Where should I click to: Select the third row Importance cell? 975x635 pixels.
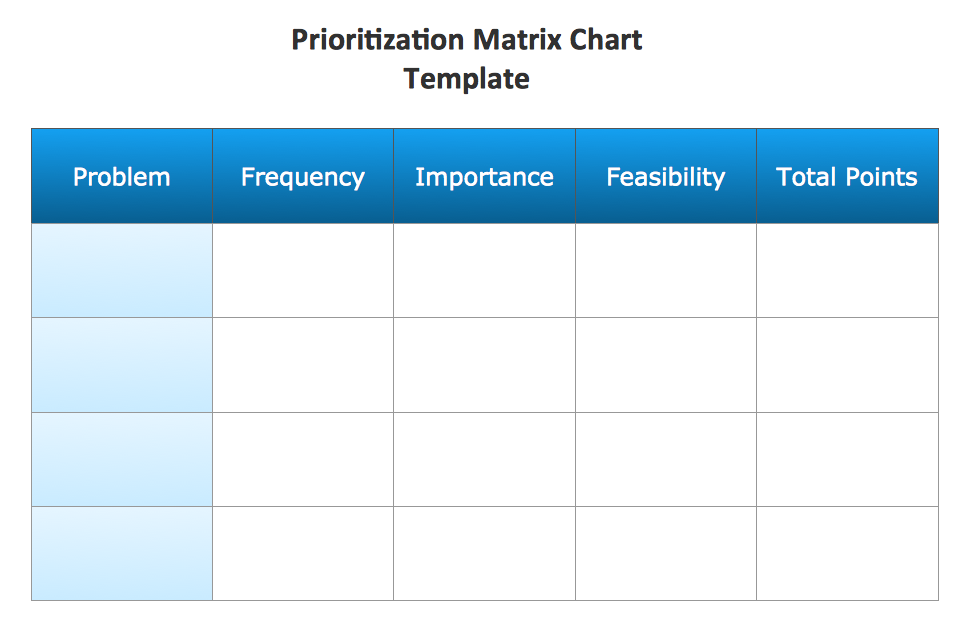484,459
